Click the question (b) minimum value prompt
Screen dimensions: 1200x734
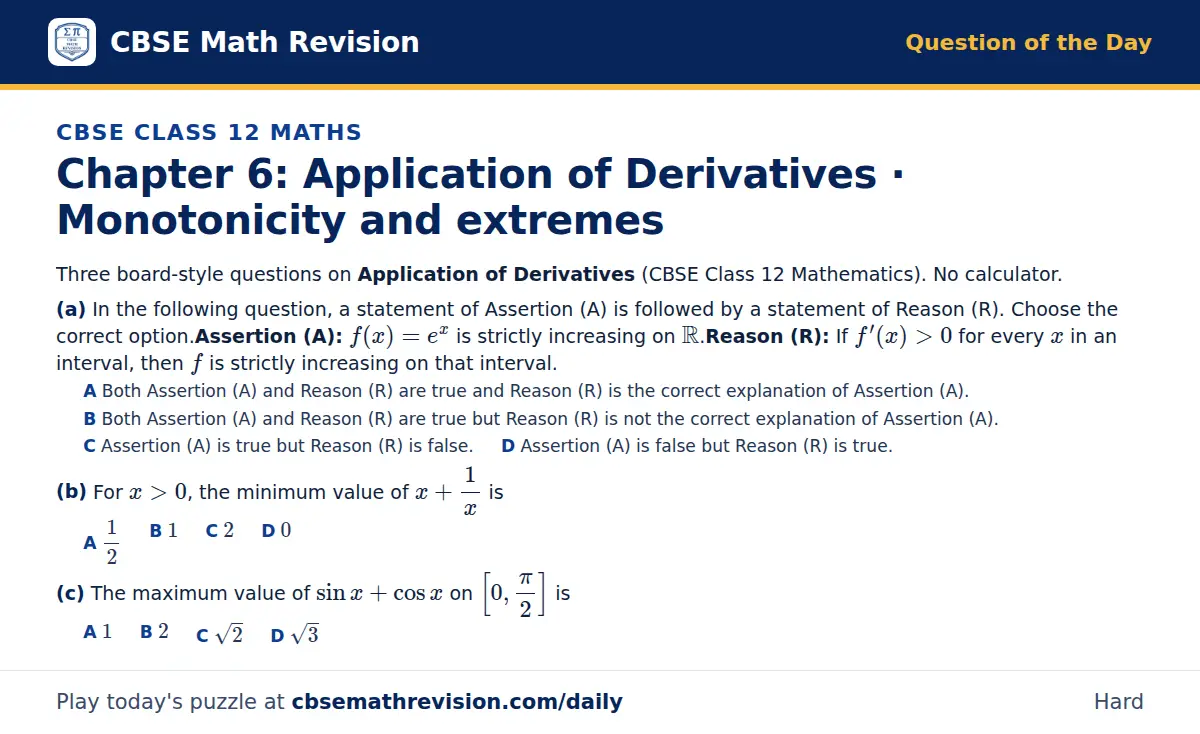[x=280, y=492]
